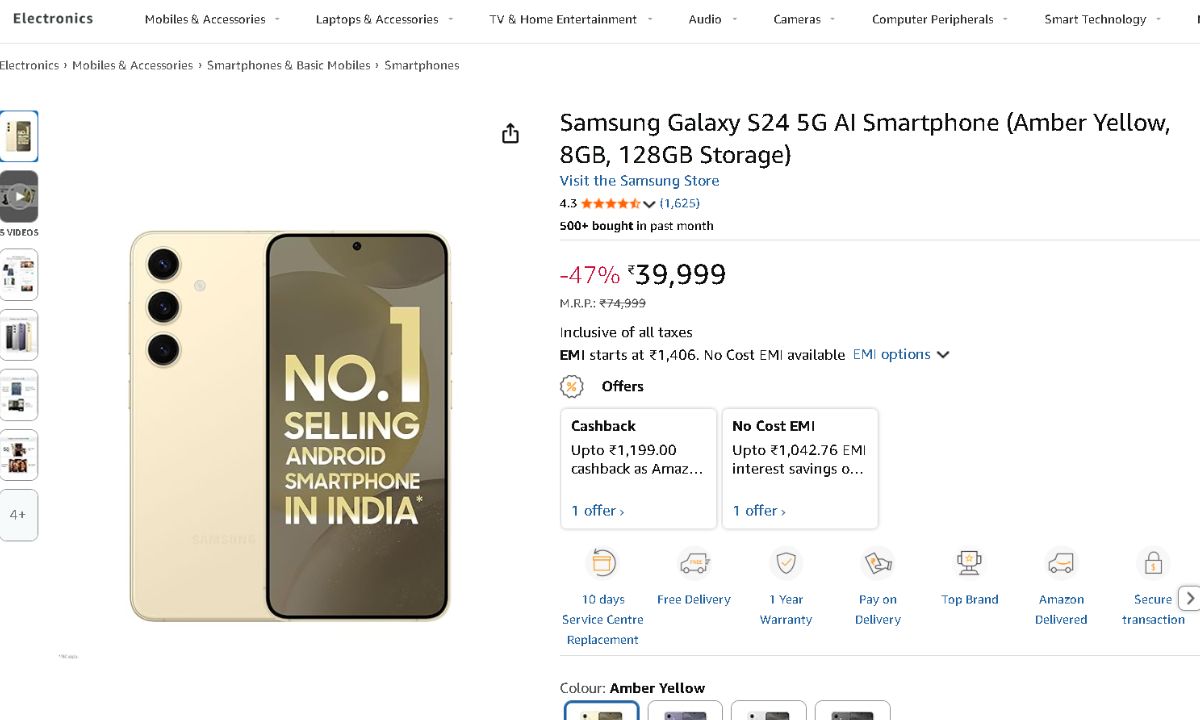The image size is (1200, 720).
Task: Click the share icon above product image
Action: (x=510, y=134)
